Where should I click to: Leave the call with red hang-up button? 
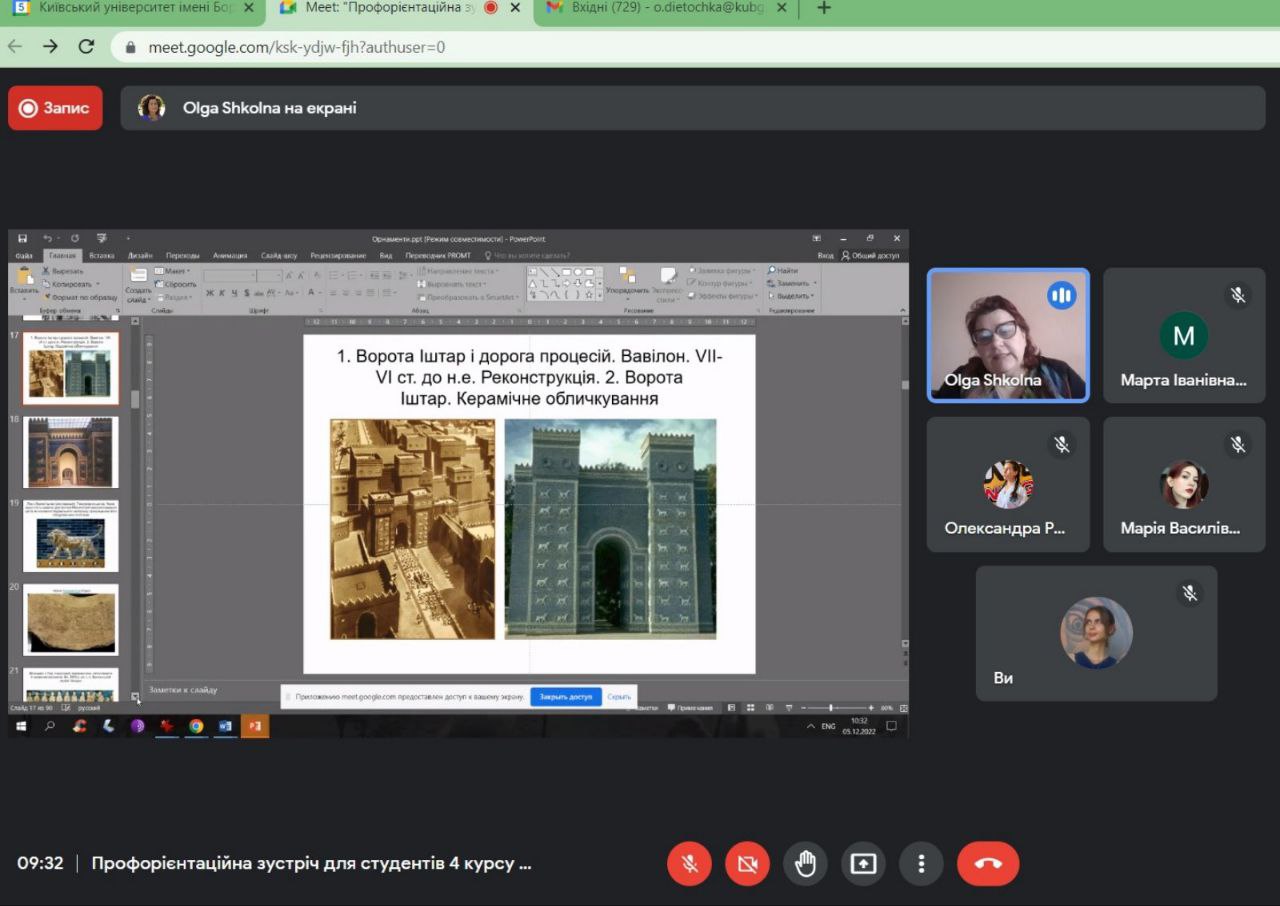(988, 864)
